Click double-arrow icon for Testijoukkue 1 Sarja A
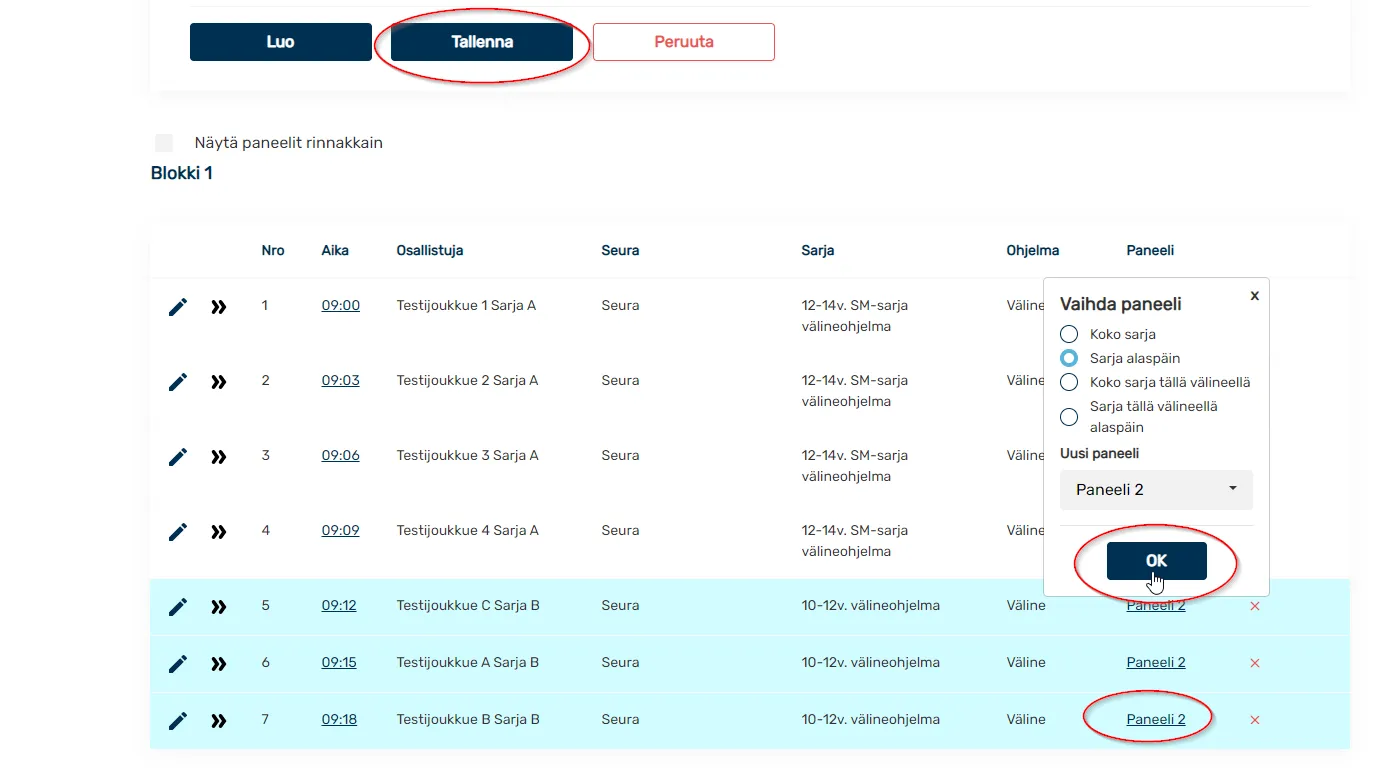Screen dimensions: 1379x777 [x=219, y=307]
